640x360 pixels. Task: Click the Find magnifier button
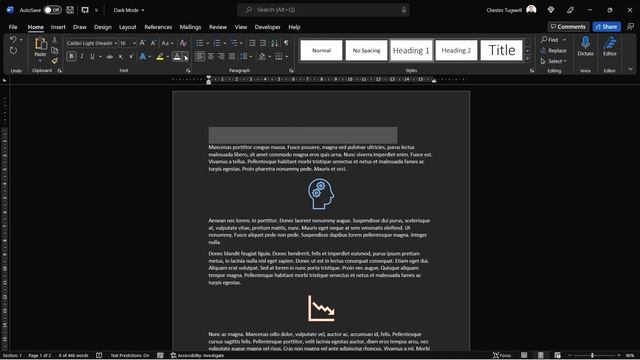point(550,40)
